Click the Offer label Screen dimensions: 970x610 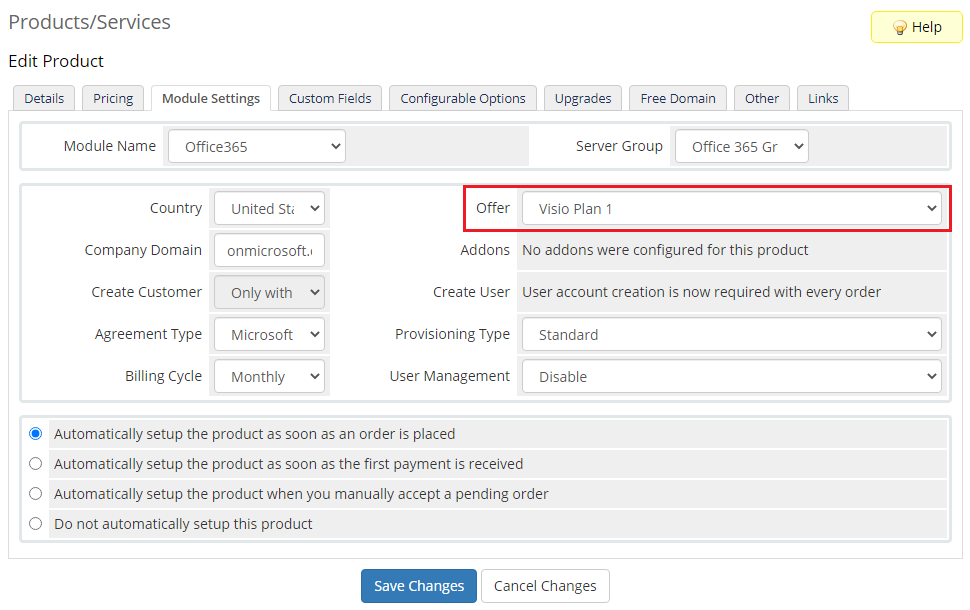point(493,208)
